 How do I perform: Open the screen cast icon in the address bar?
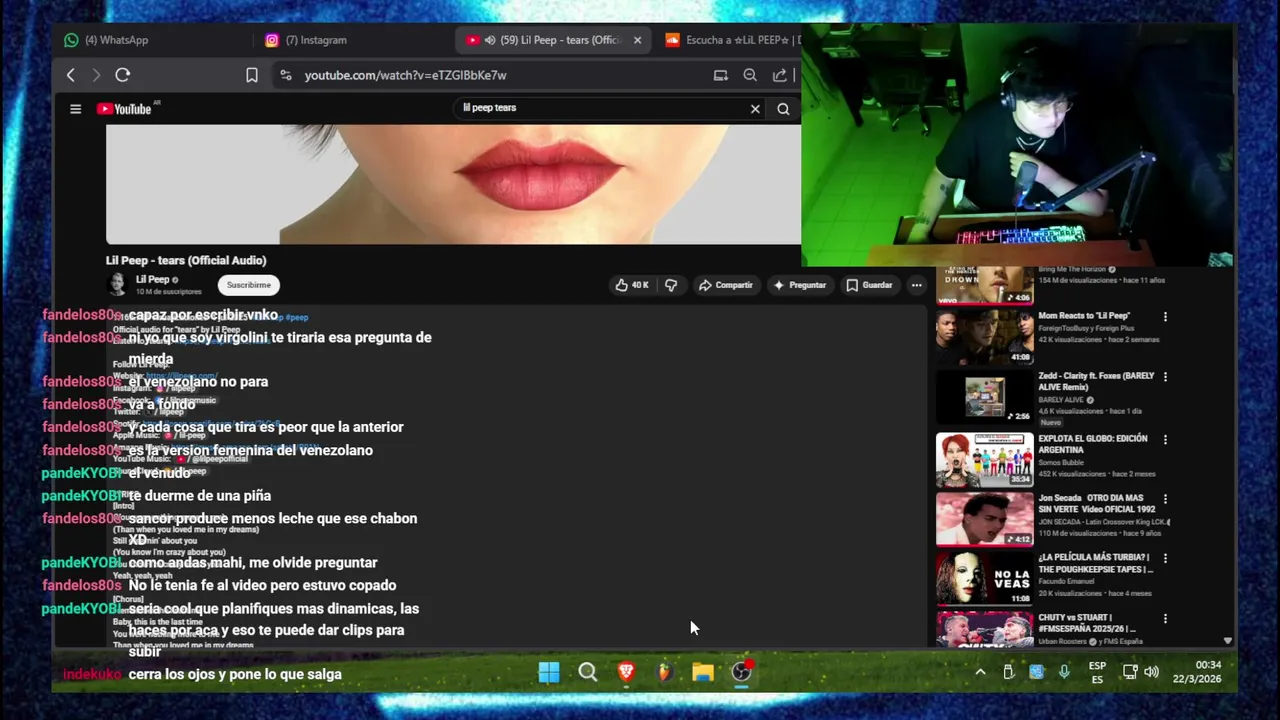point(720,75)
